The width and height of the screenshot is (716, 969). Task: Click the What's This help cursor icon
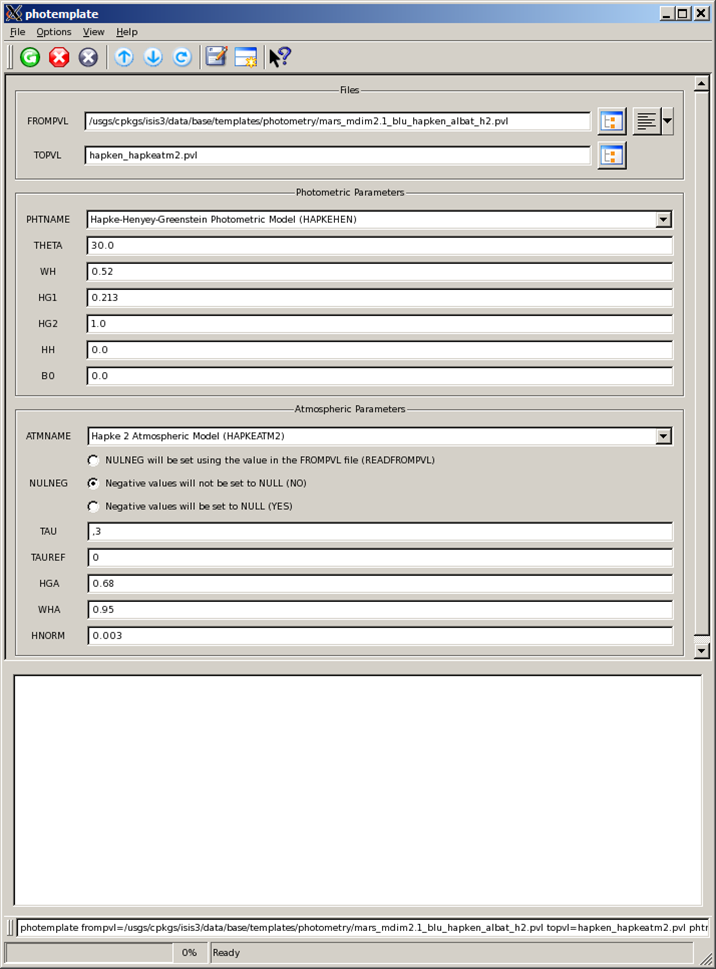(279, 57)
